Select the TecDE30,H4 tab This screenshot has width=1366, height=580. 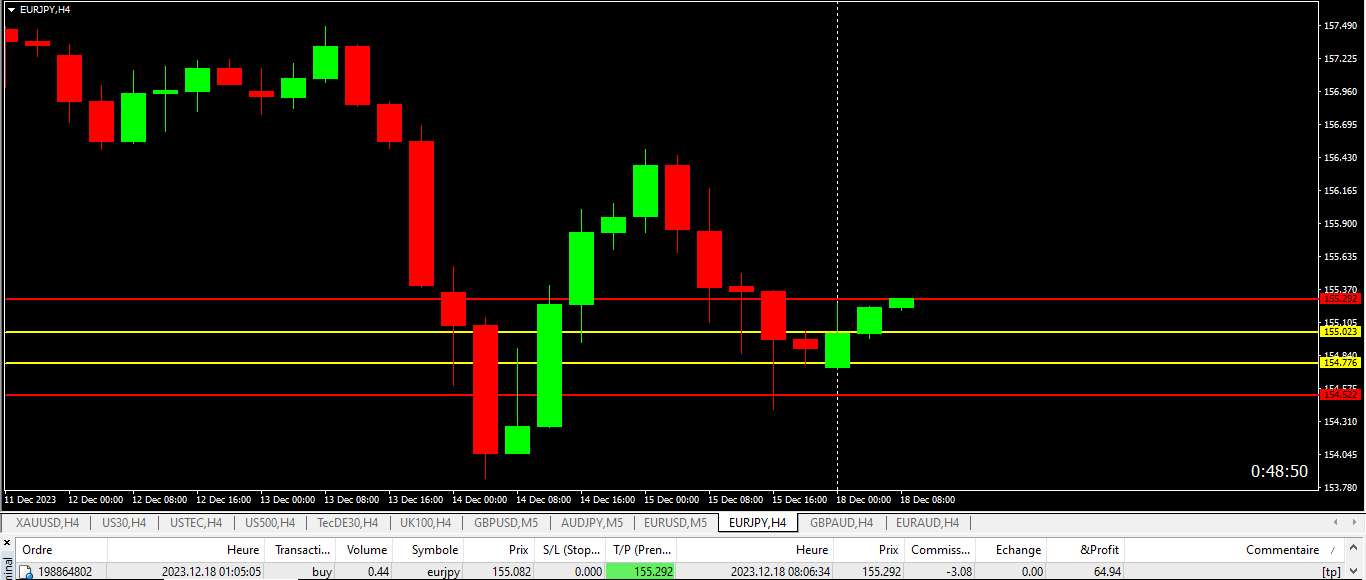pyautogui.click(x=347, y=523)
